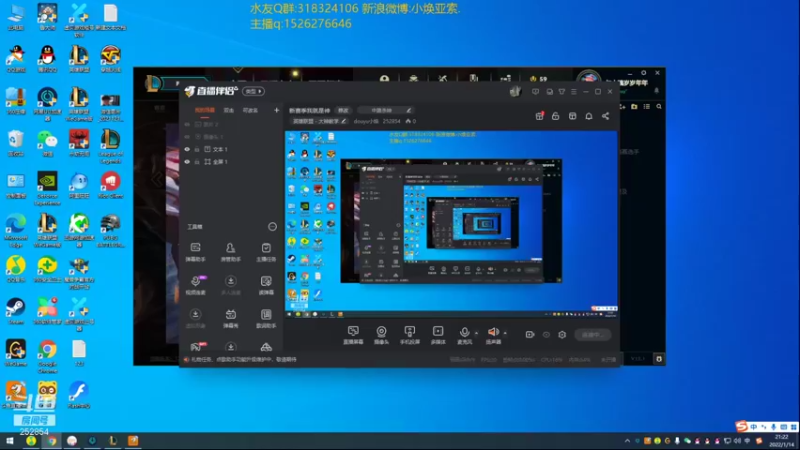Click the Steam desktop icon
The width and height of the screenshot is (800, 450).
pos(16,311)
